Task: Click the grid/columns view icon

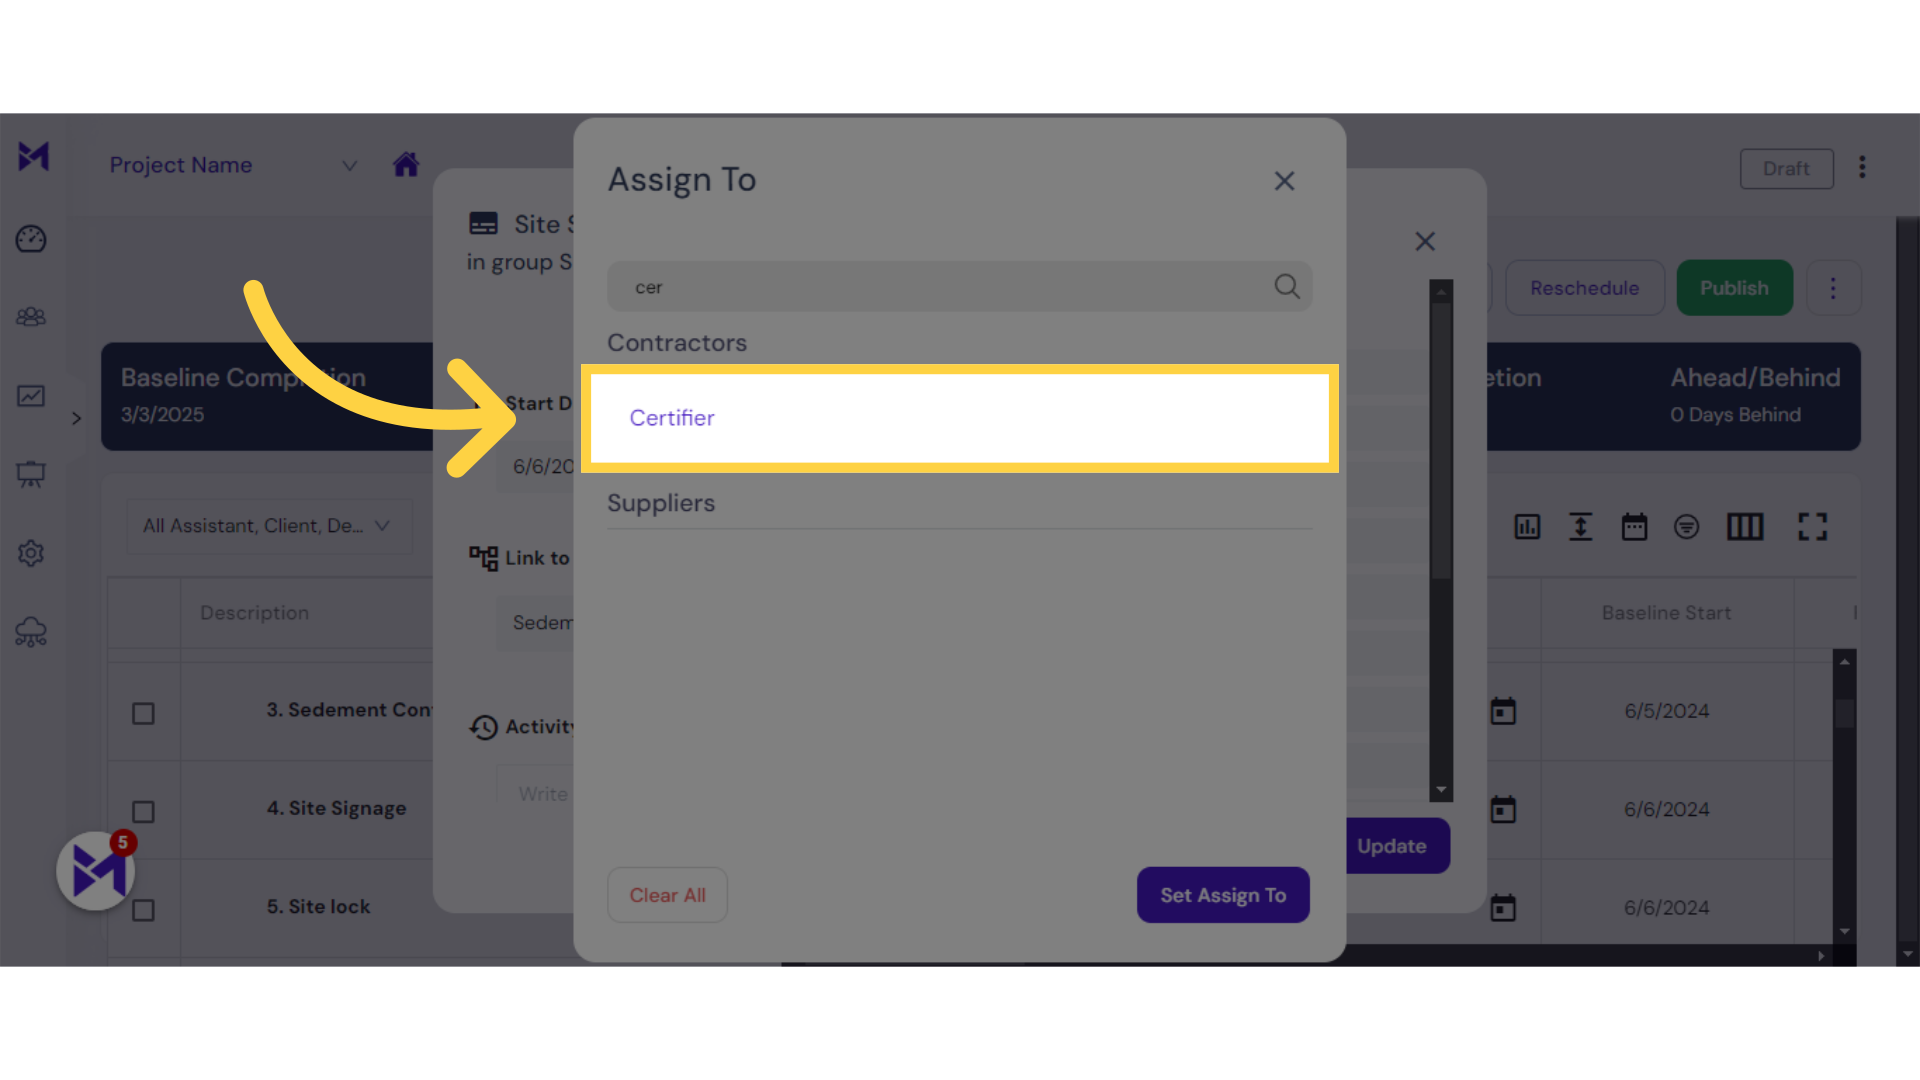Action: tap(1741, 526)
